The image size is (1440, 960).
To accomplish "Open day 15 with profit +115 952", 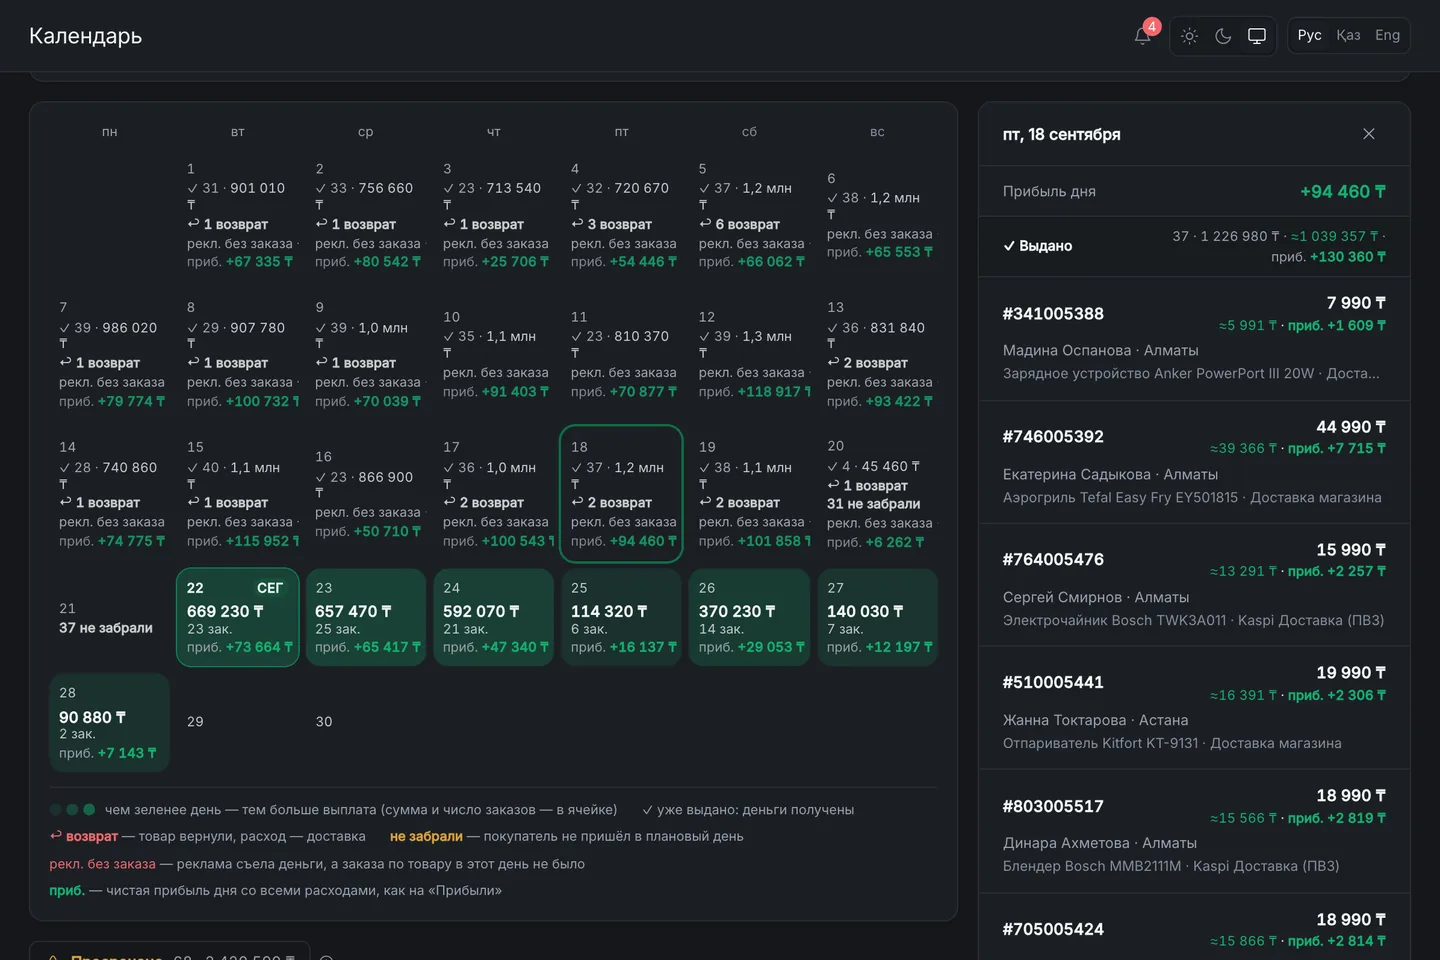I will (x=238, y=494).
